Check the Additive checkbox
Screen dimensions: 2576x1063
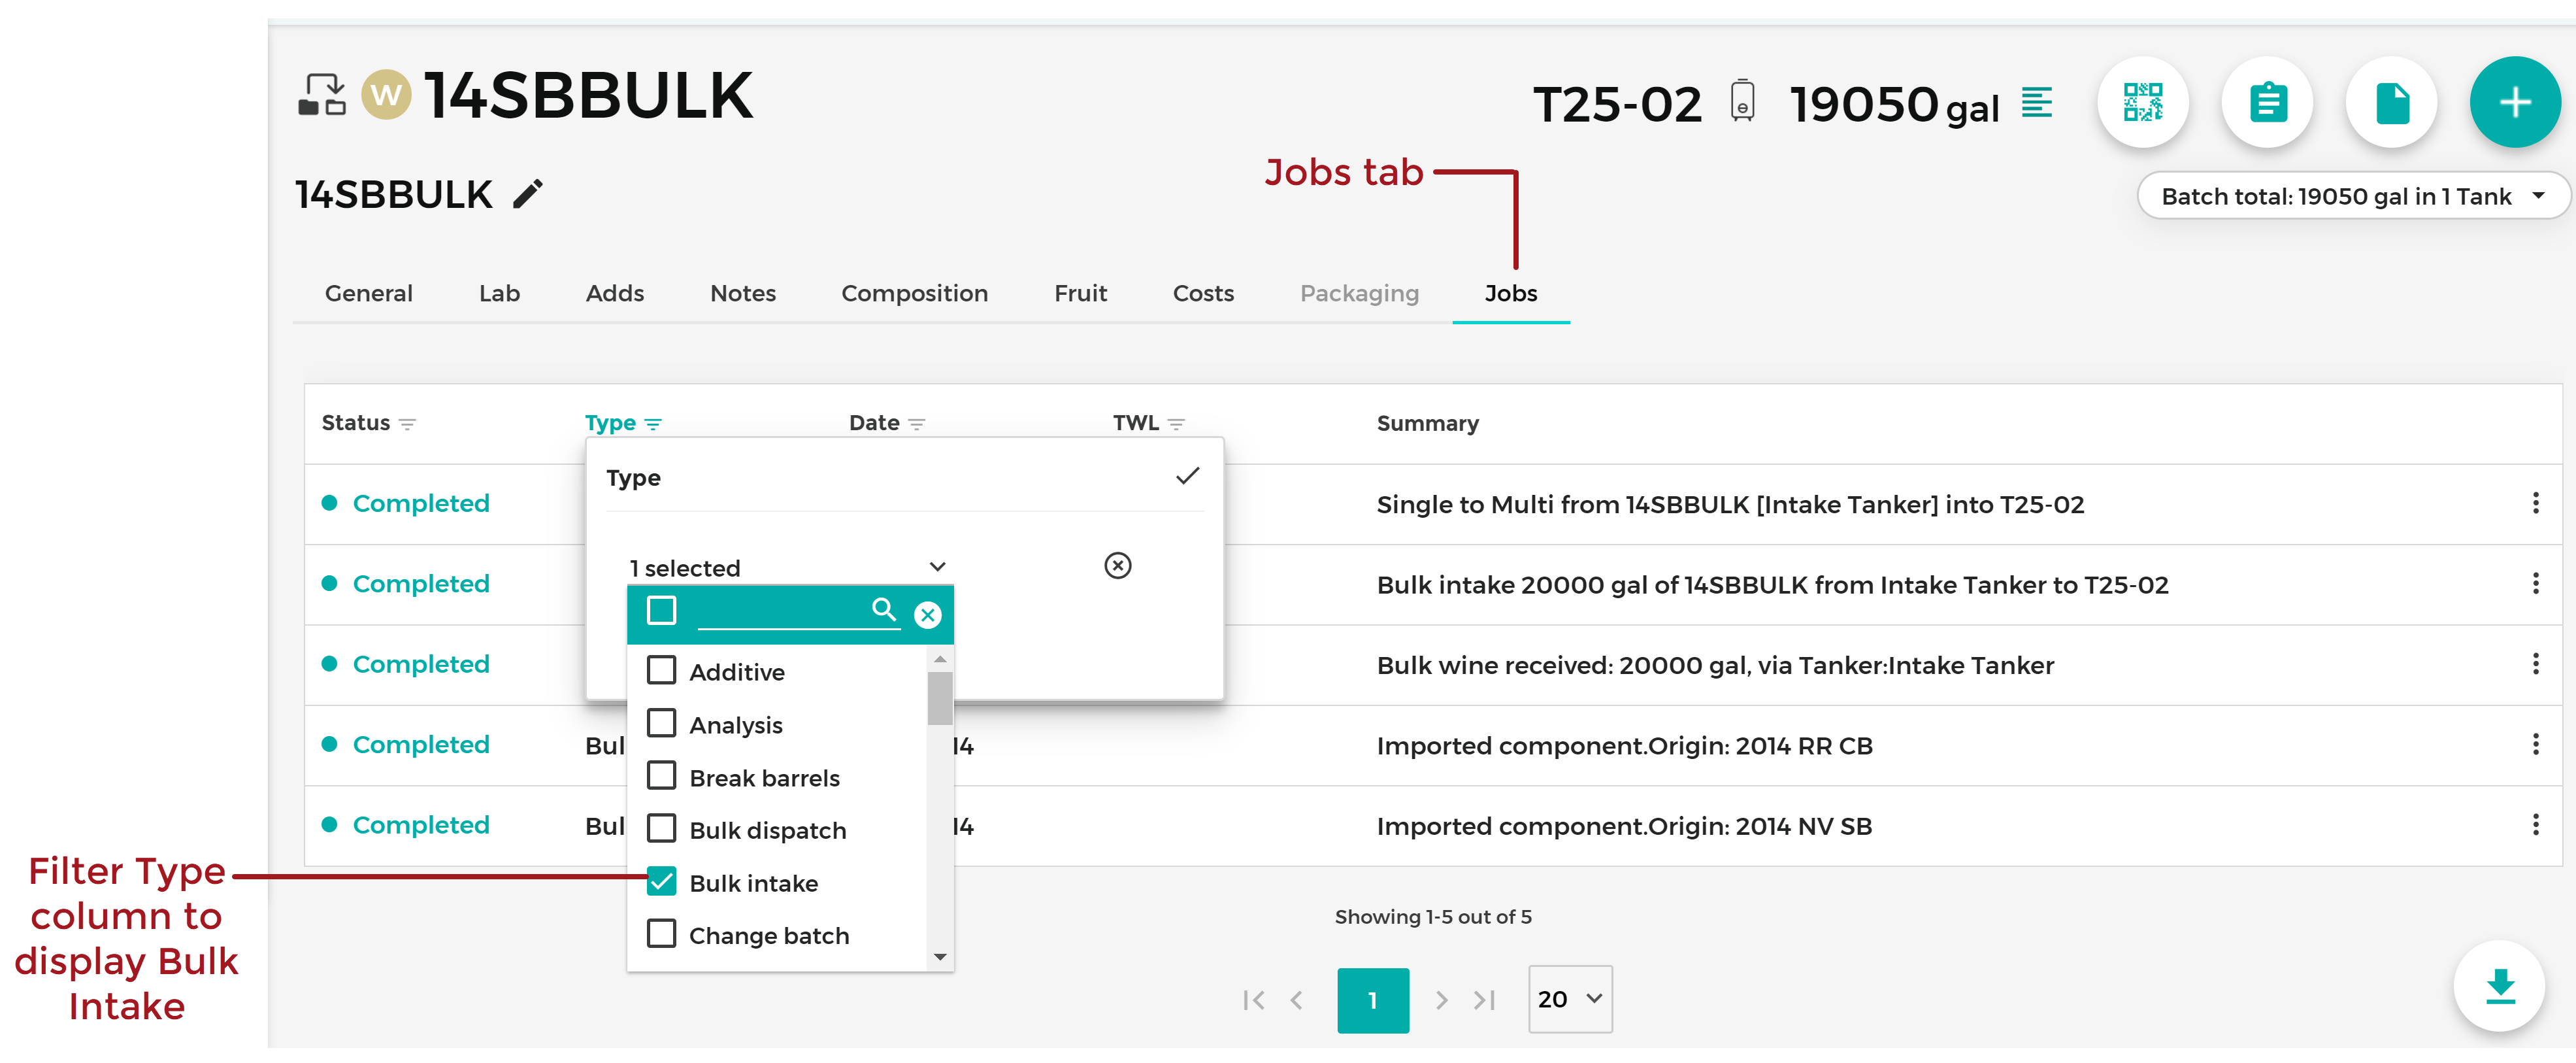(x=661, y=671)
